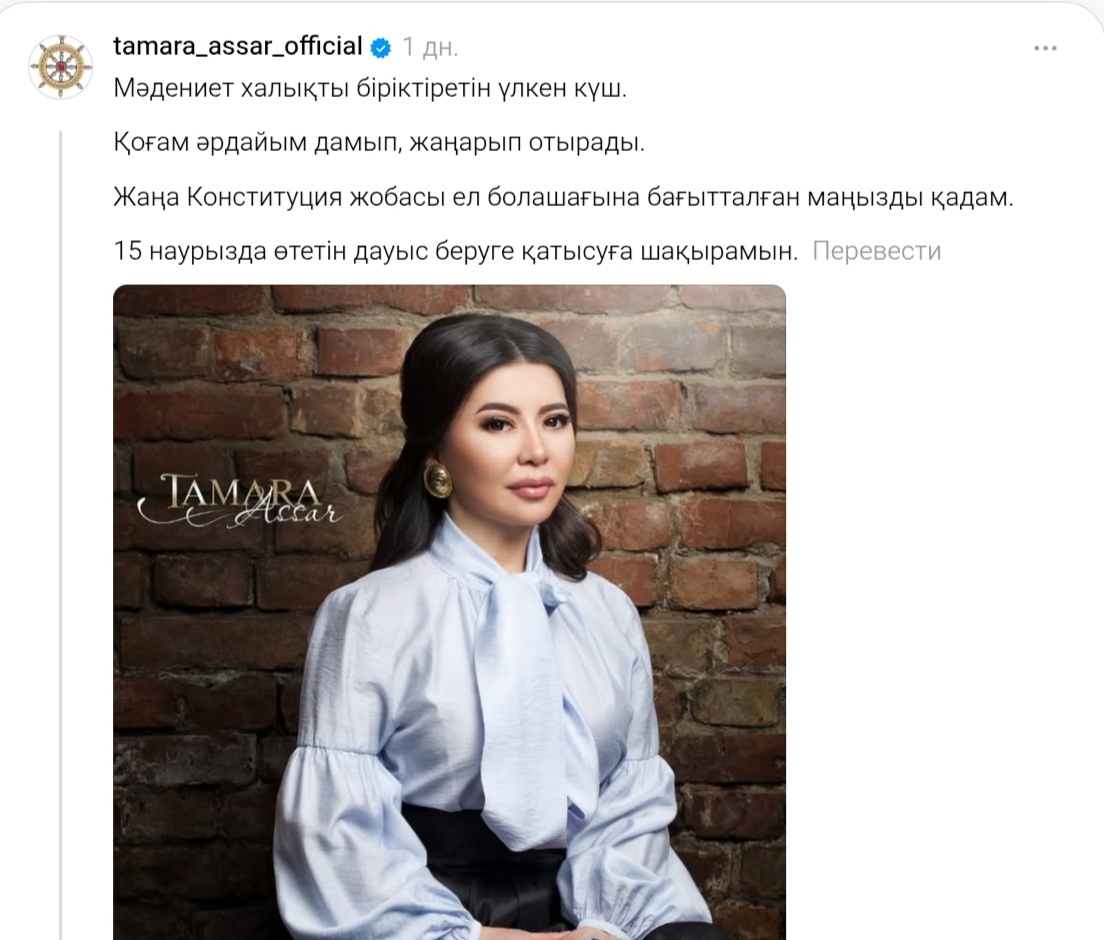Click the Tamara Assar logo watermark
Image resolution: width=1104 pixels, height=940 pixels.
point(240,501)
